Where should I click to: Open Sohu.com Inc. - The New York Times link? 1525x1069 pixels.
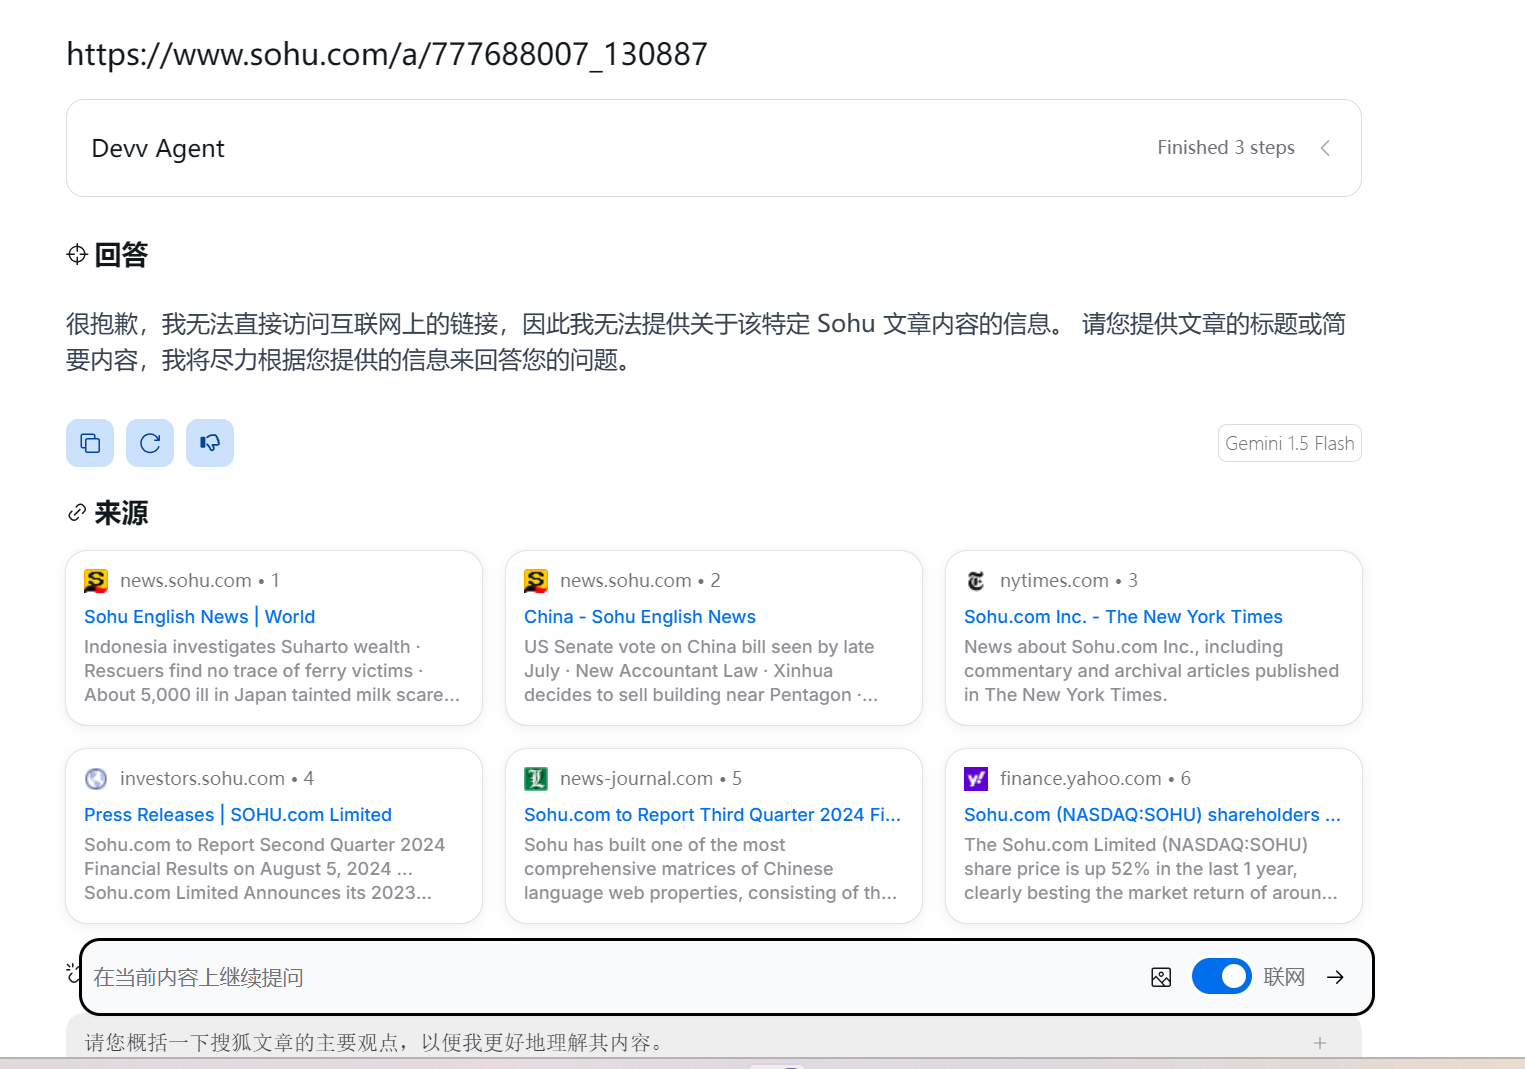point(1123,617)
